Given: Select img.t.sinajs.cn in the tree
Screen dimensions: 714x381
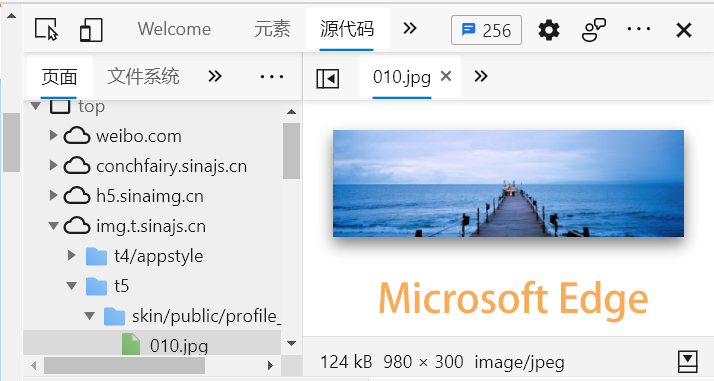Looking at the screenshot, I should [x=151, y=226].
